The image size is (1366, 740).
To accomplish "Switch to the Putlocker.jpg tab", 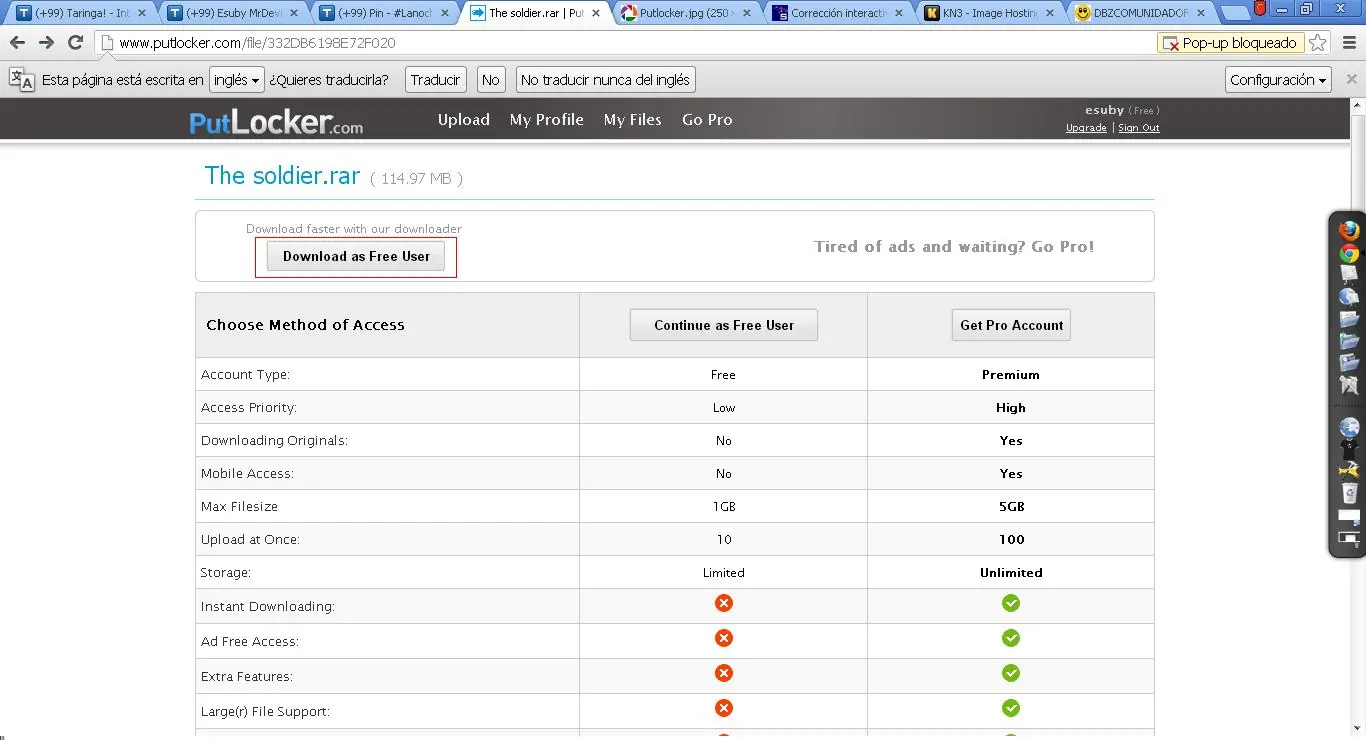I will click(x=686, y=13).
